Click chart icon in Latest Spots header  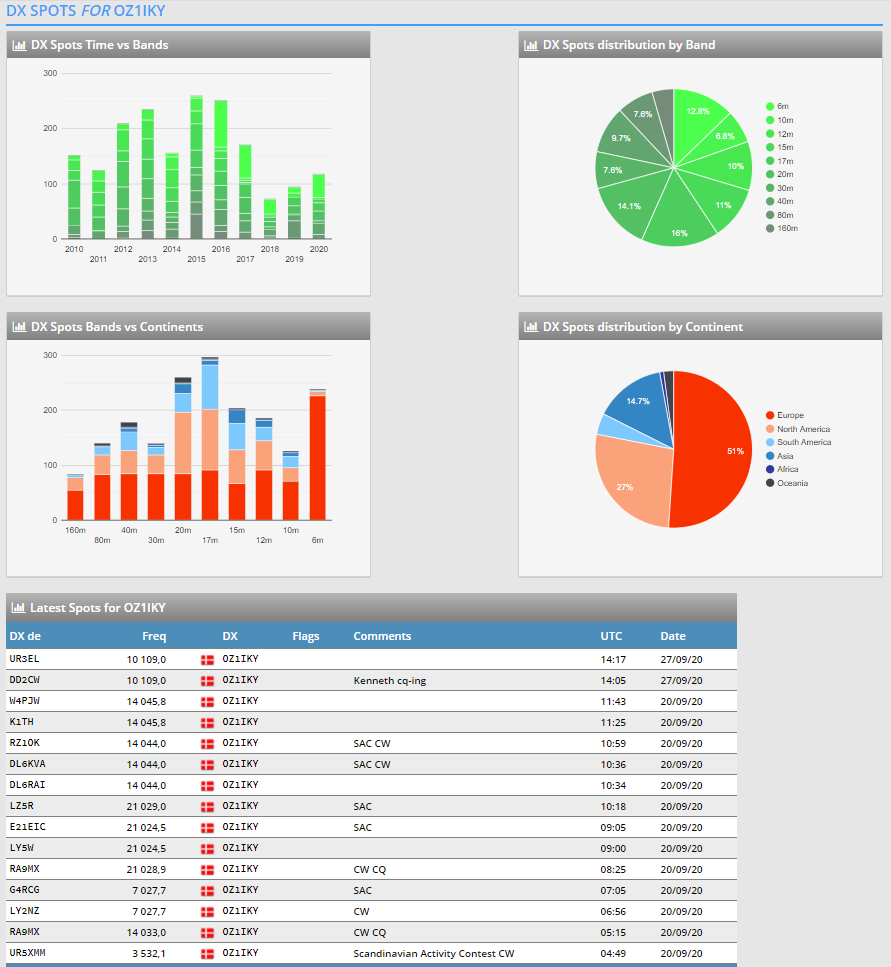(x=19, y=608)
